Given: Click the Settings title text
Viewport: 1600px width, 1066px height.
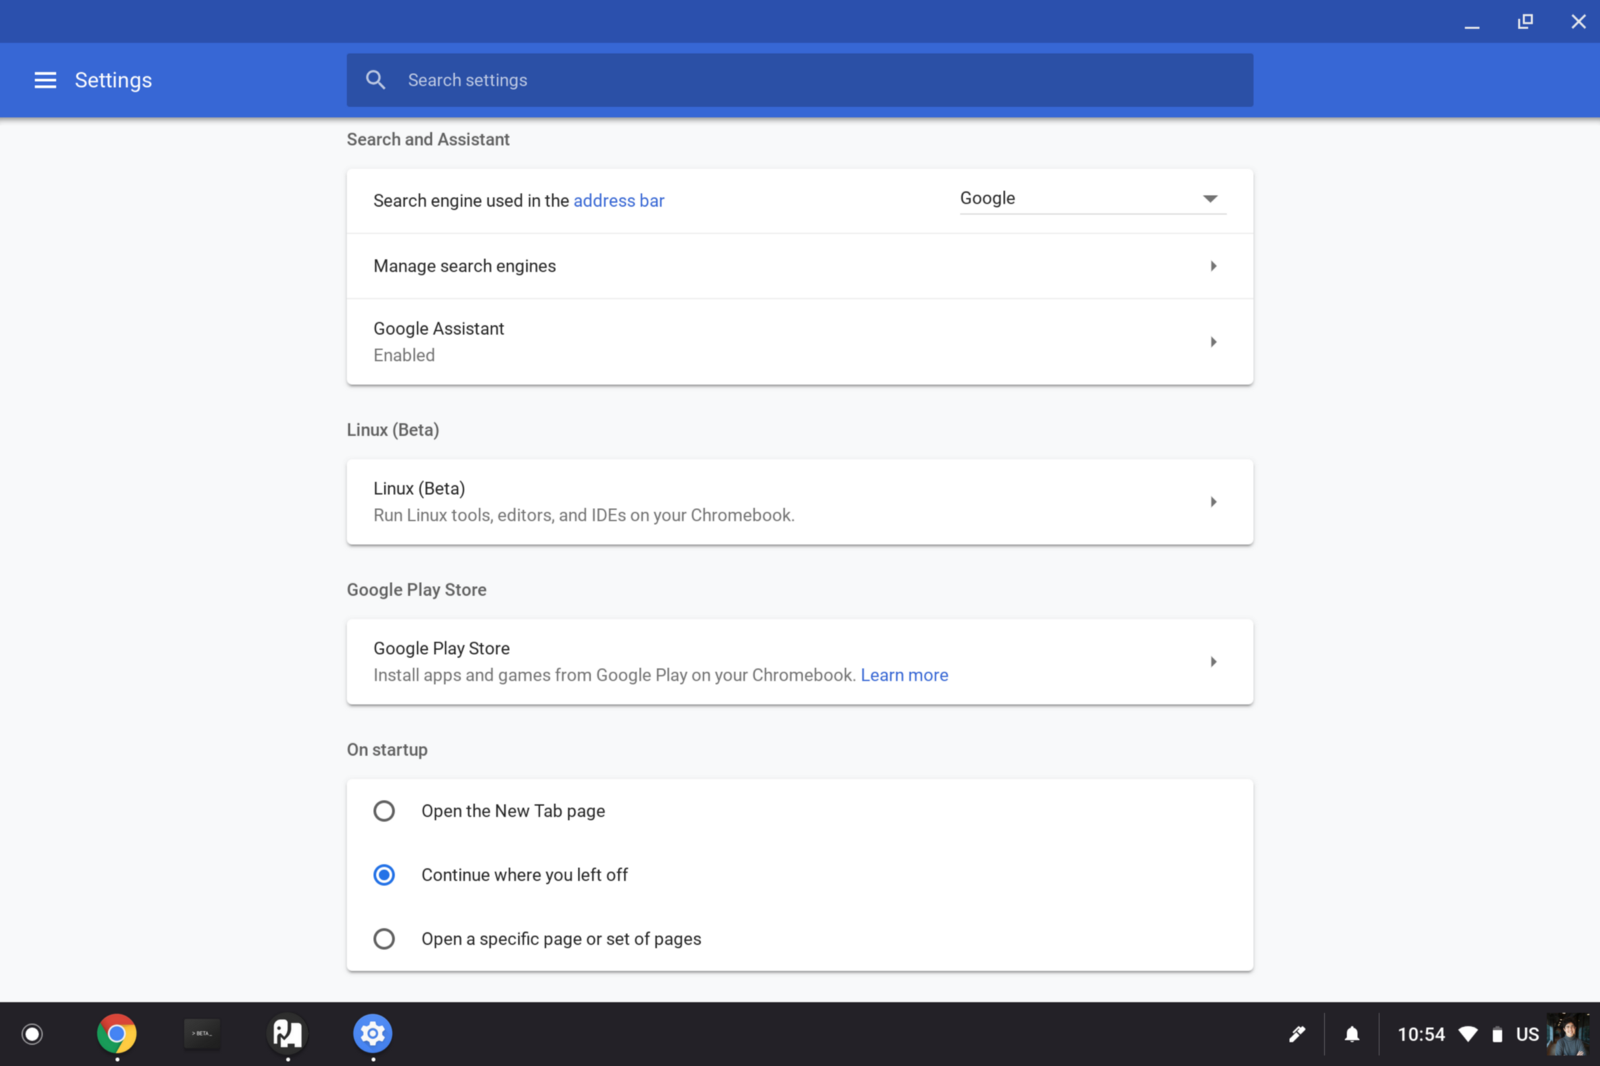Looking at the screenshot, I should (x=113, y=80).
